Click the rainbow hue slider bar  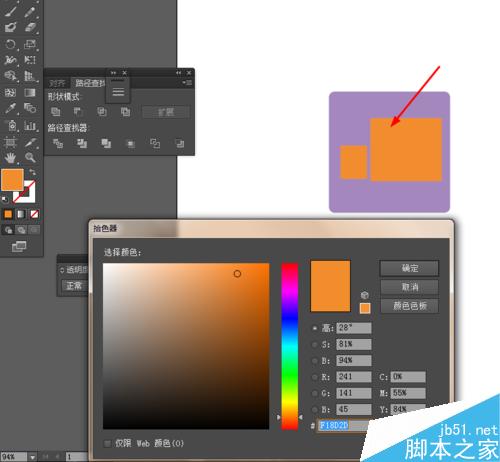pos(289,346)
